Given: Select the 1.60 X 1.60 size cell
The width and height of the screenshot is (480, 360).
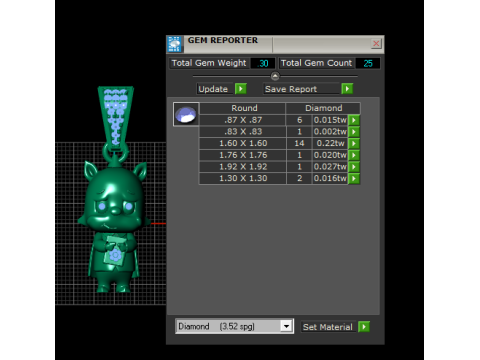Looking at the screenshot, I should [x=243, y=143].
